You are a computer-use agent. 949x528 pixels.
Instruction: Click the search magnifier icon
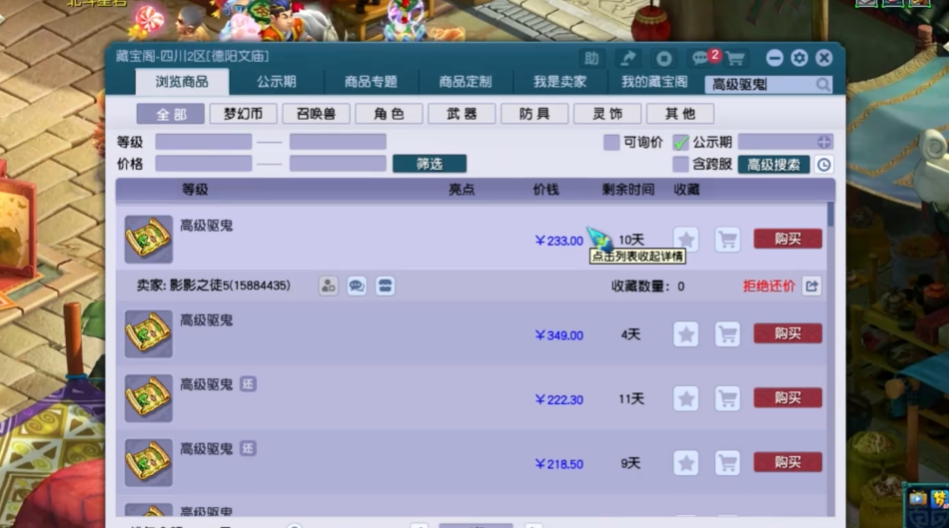(823, 85)
